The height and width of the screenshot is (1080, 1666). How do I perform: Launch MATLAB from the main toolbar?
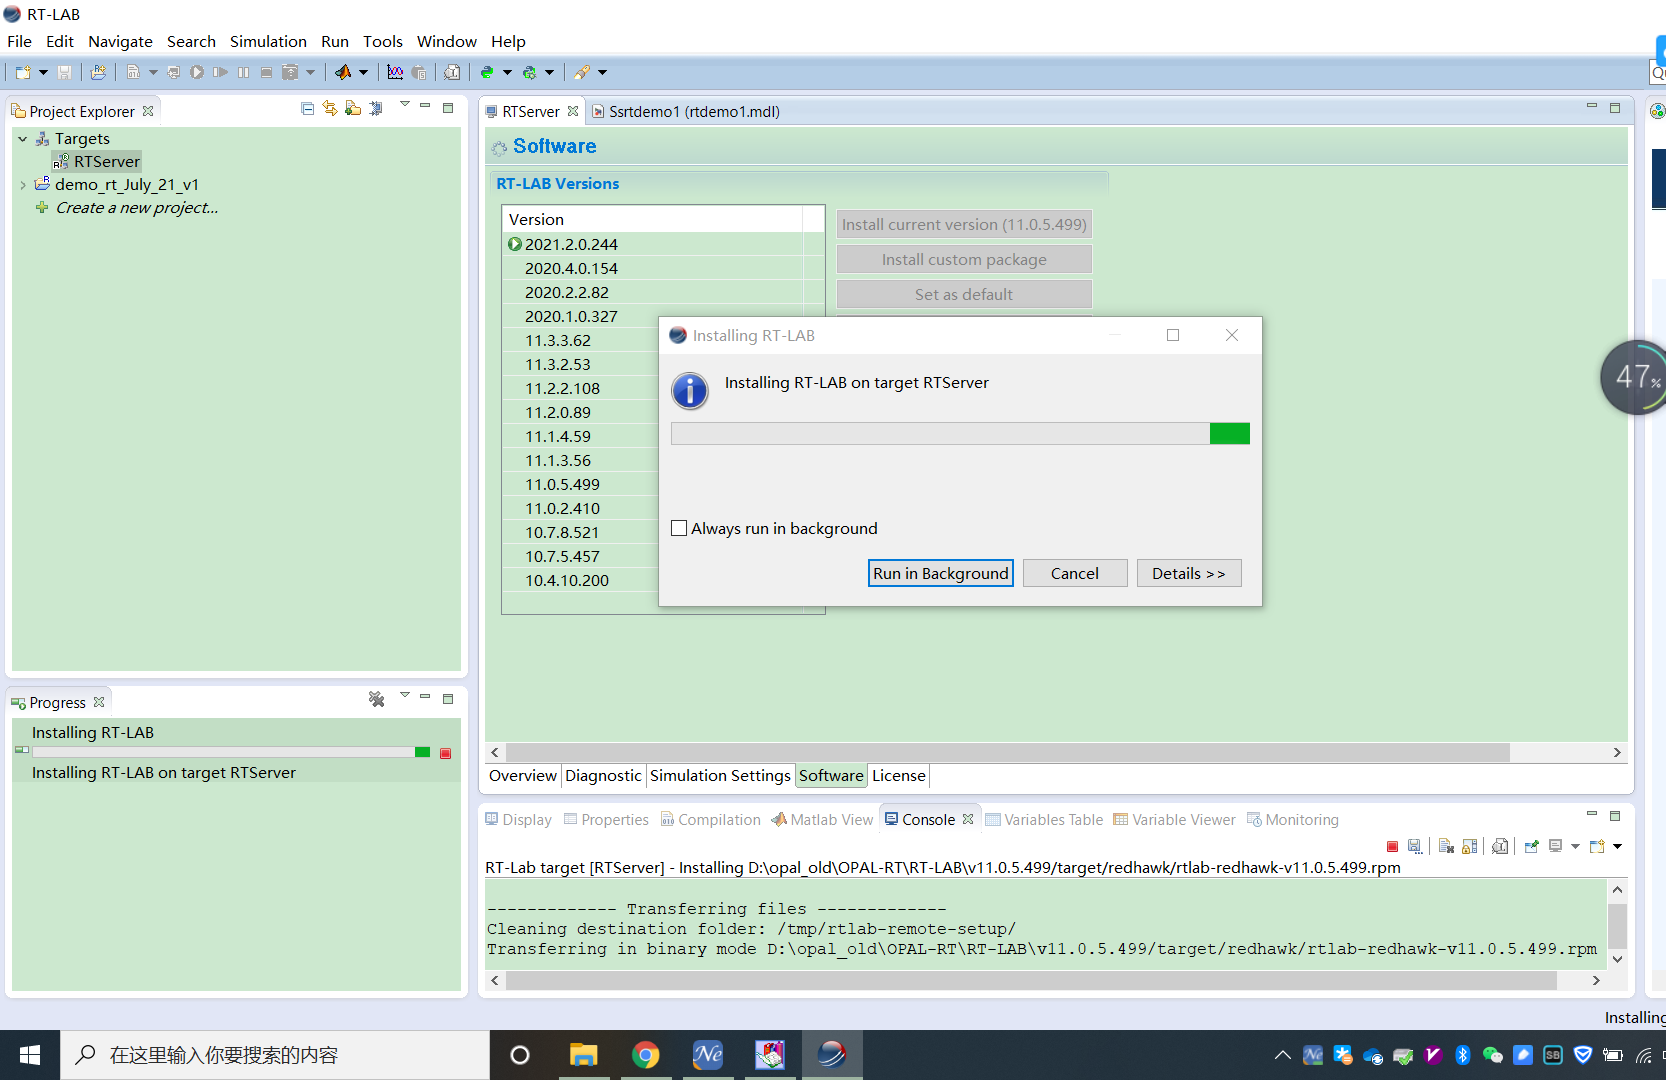pyautogui.click(x=345, y=72)
